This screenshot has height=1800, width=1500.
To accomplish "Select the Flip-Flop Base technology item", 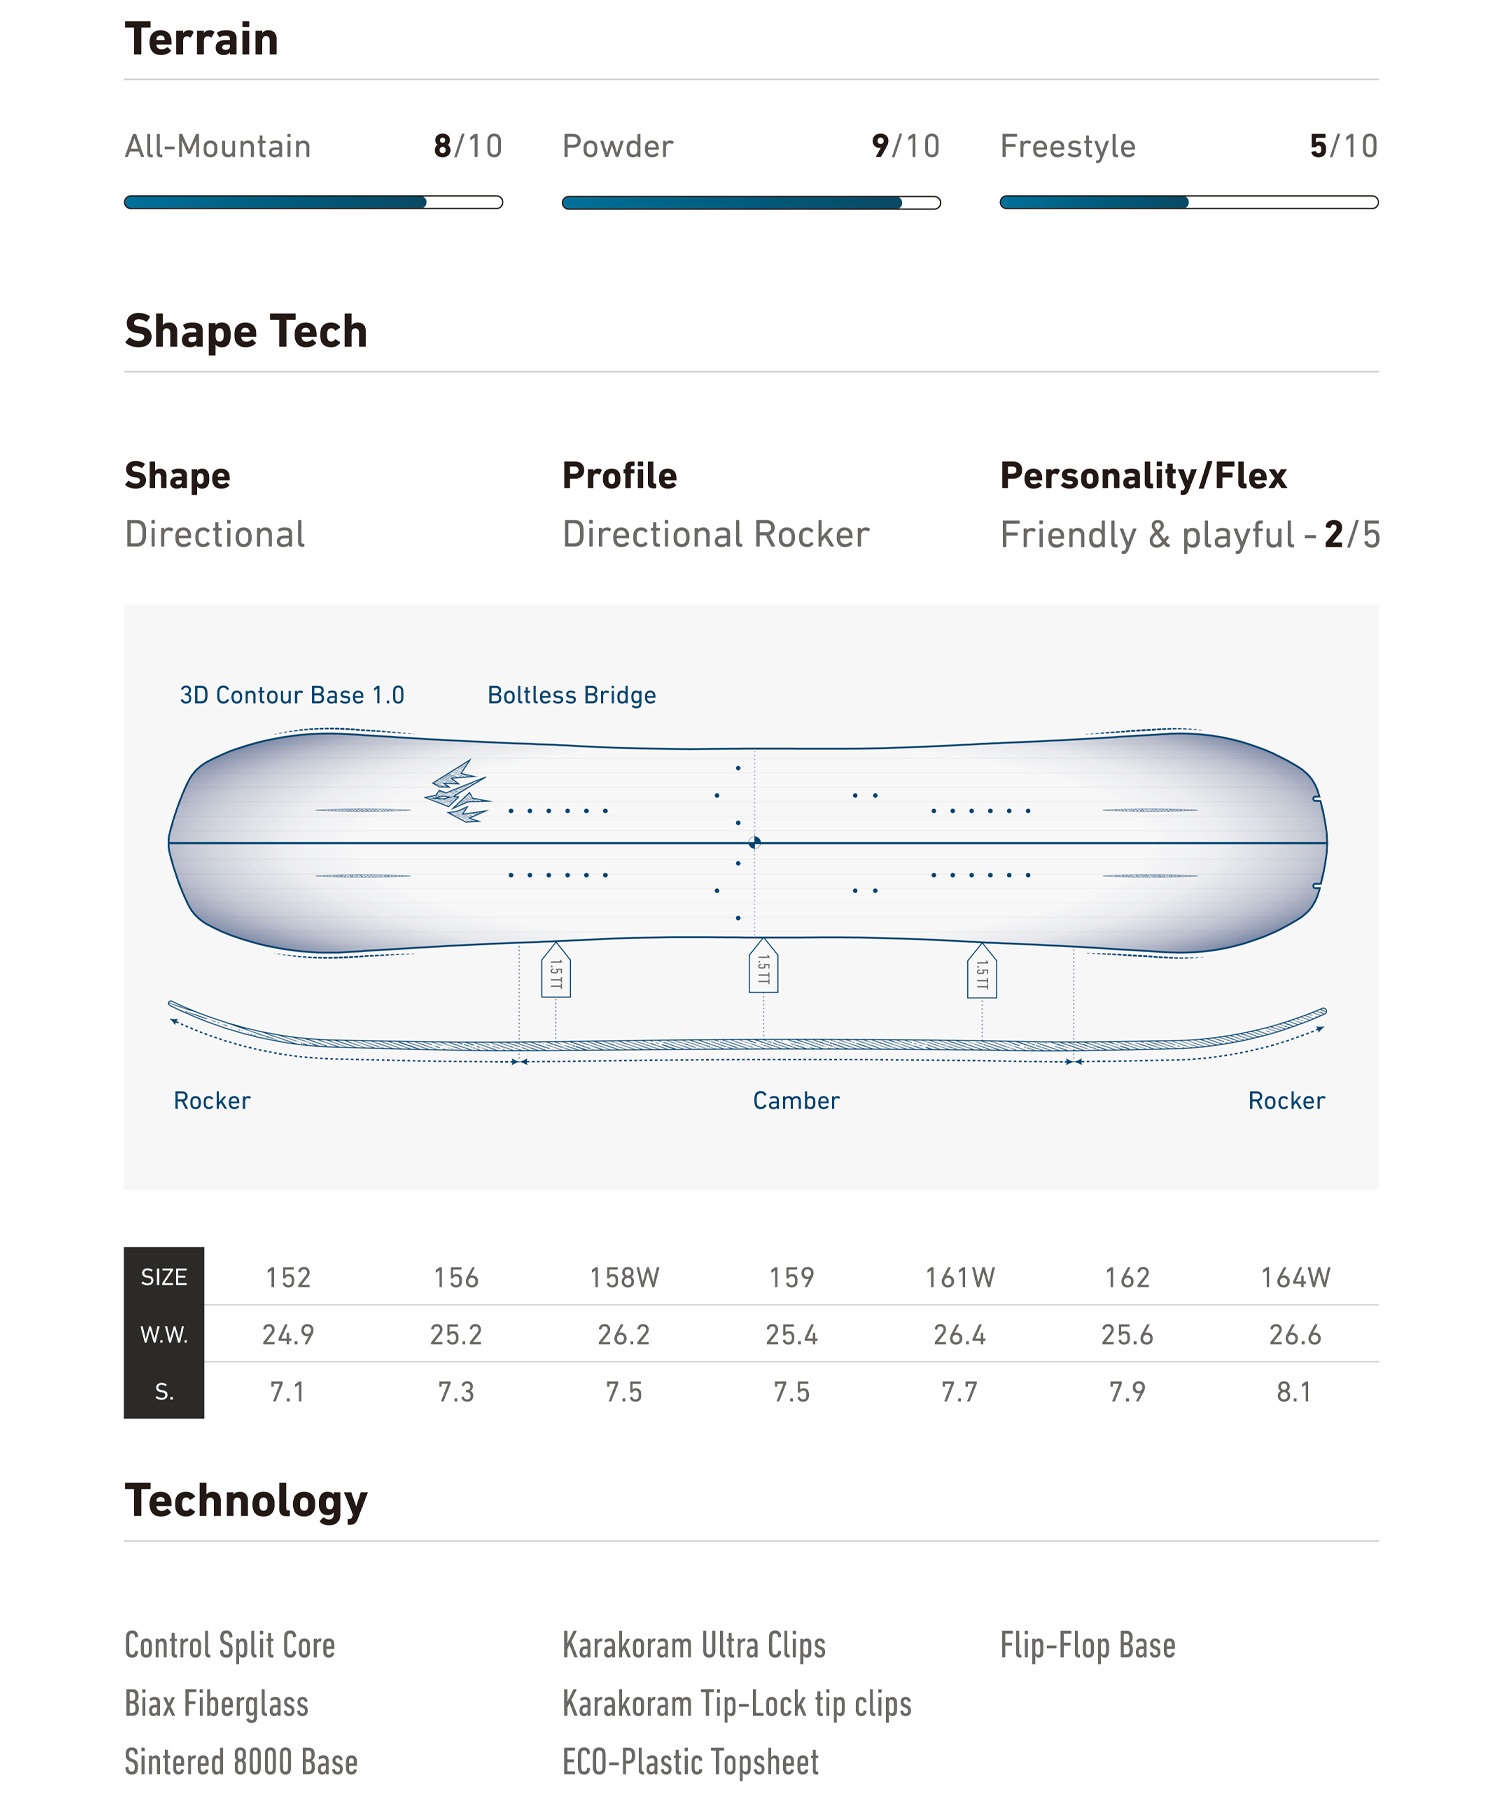I will [x=1088, y=1645].
